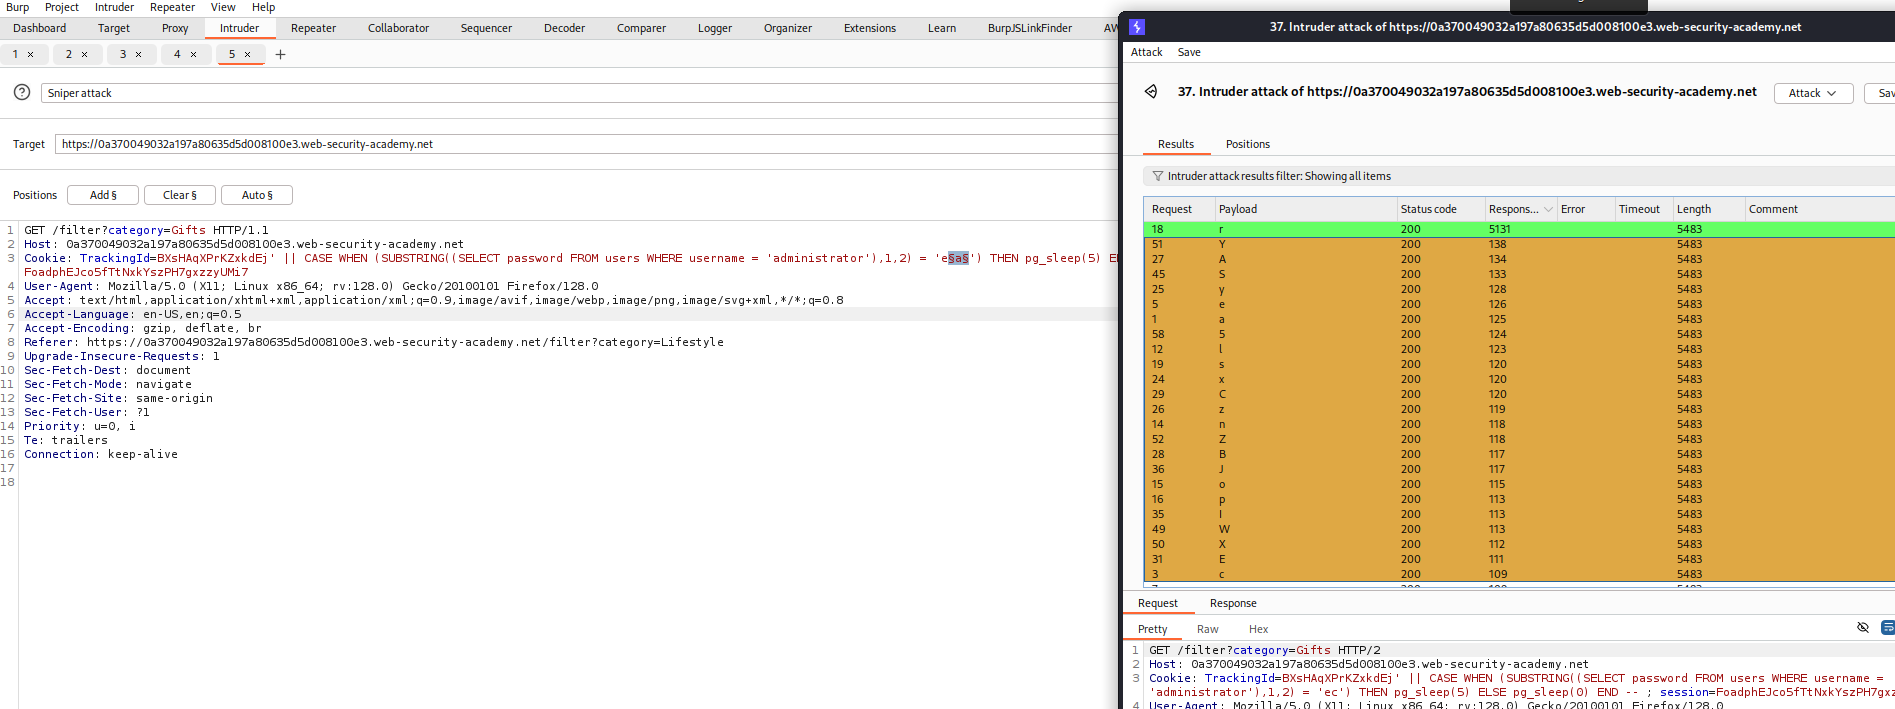Close Intruder tab 4
This screenshot has width=1895, height=709.
tap(193, 55)
